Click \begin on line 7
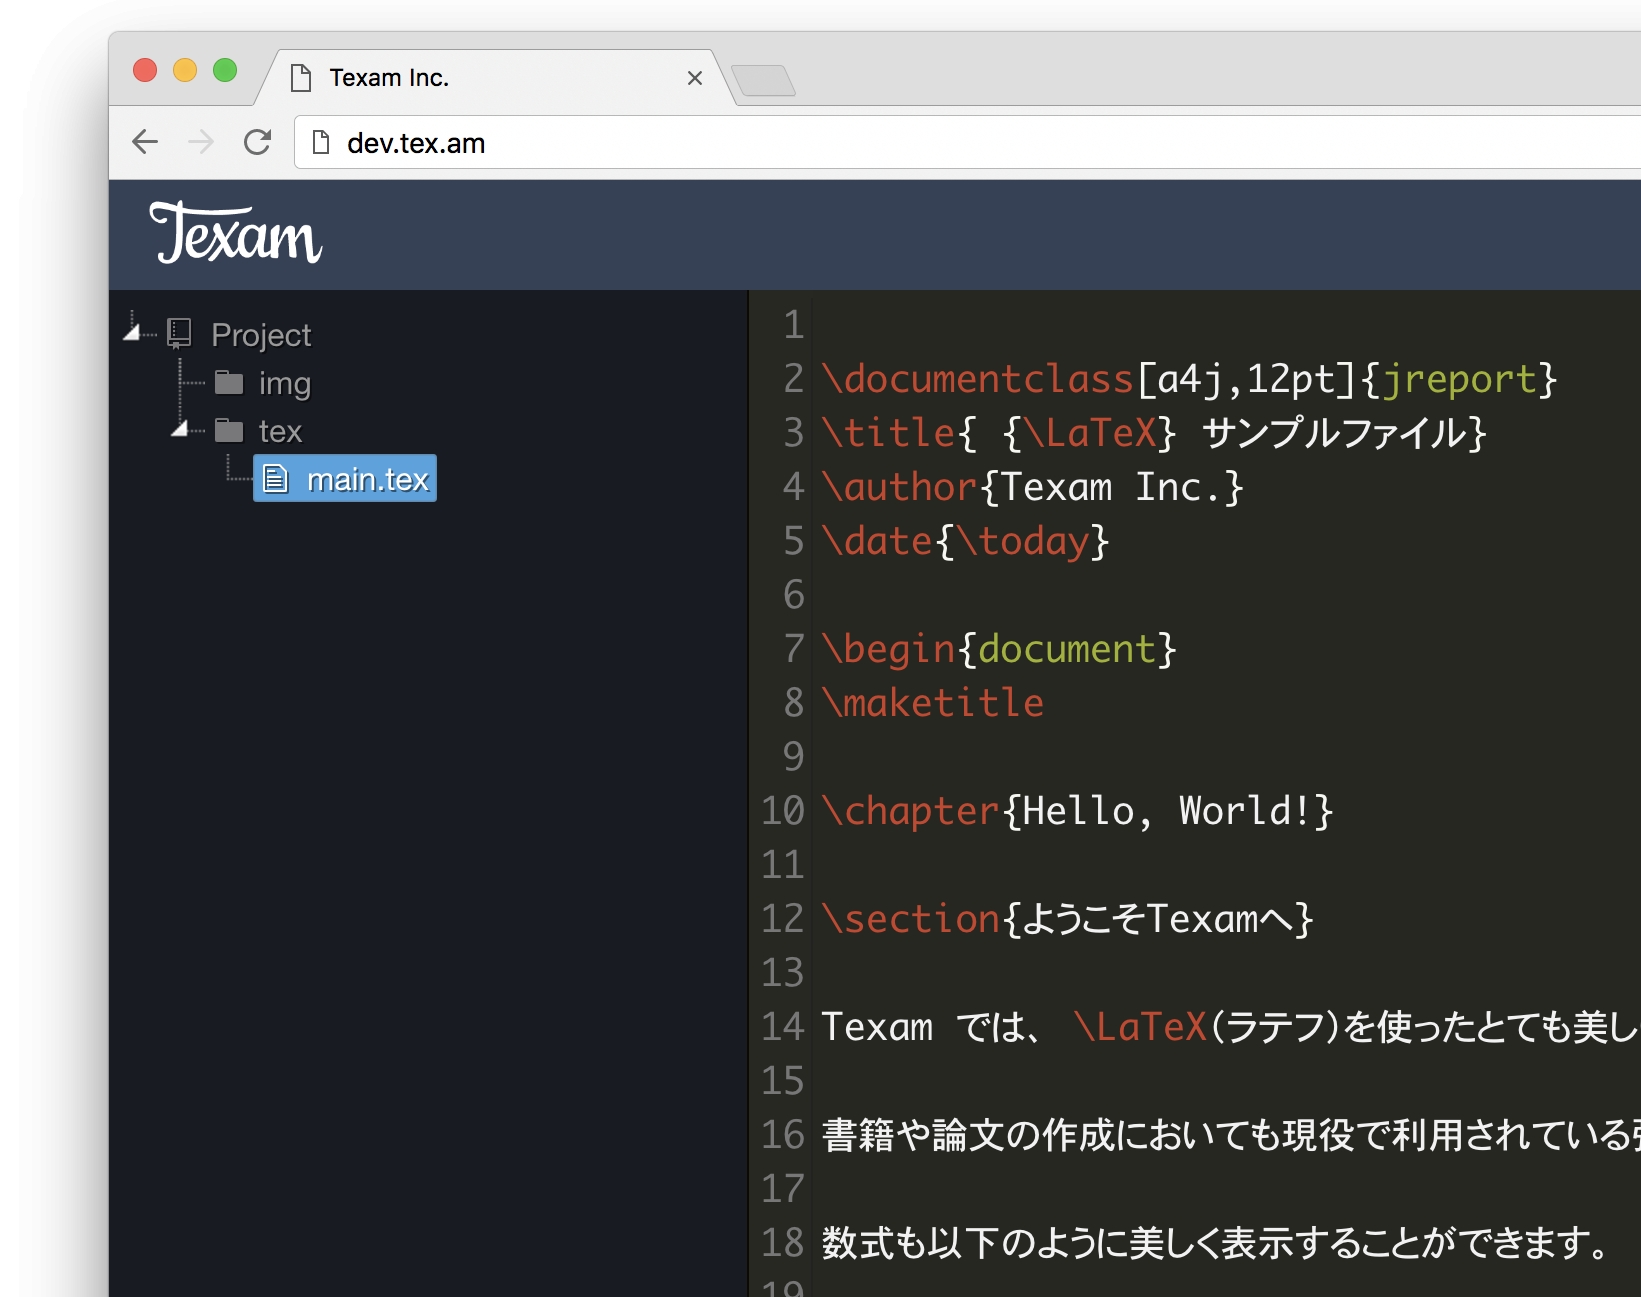 [x=889, y=649]
